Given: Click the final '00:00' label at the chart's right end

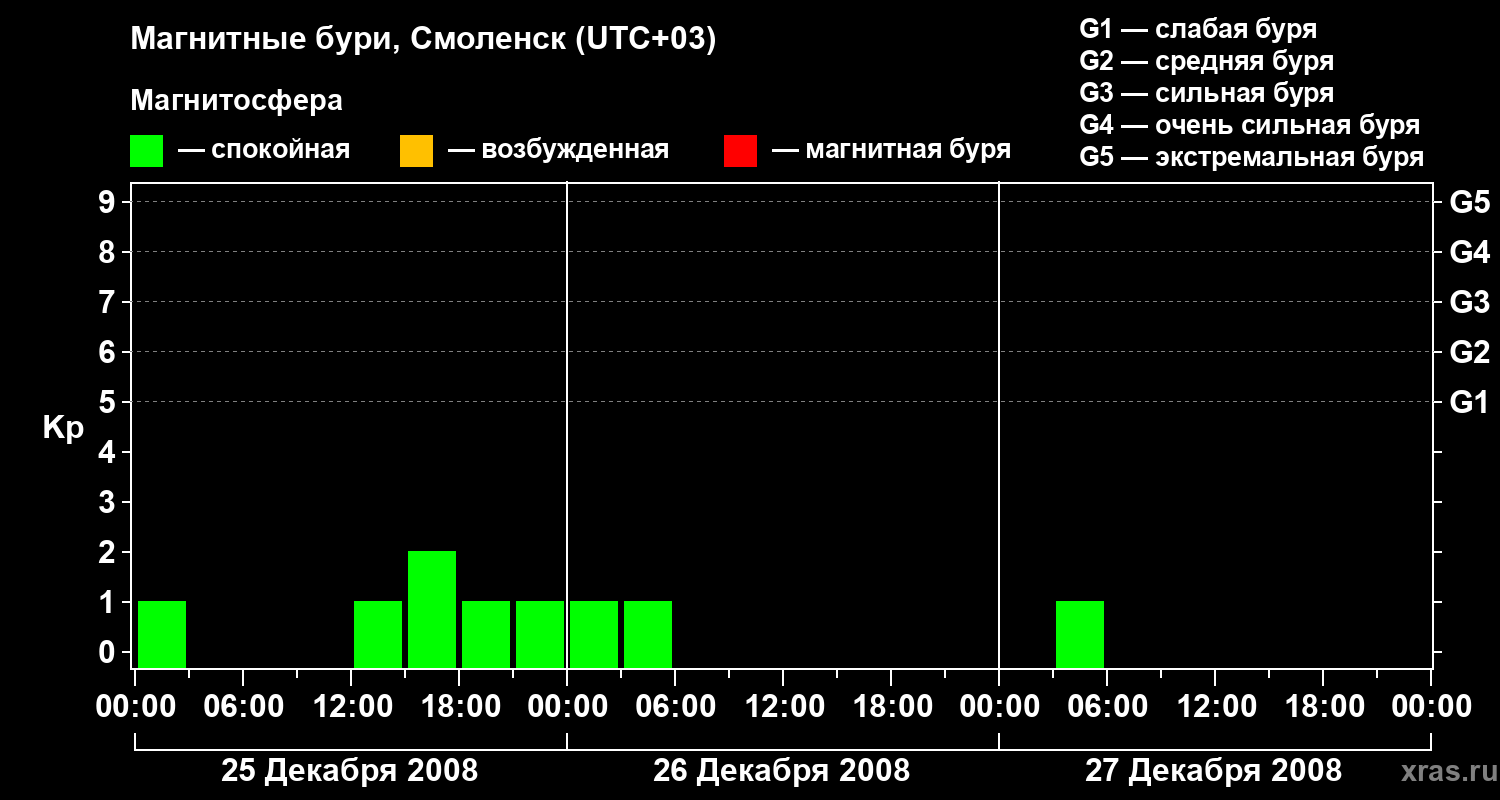Looking at the screenshot, I should click(x=1431, y=707).
